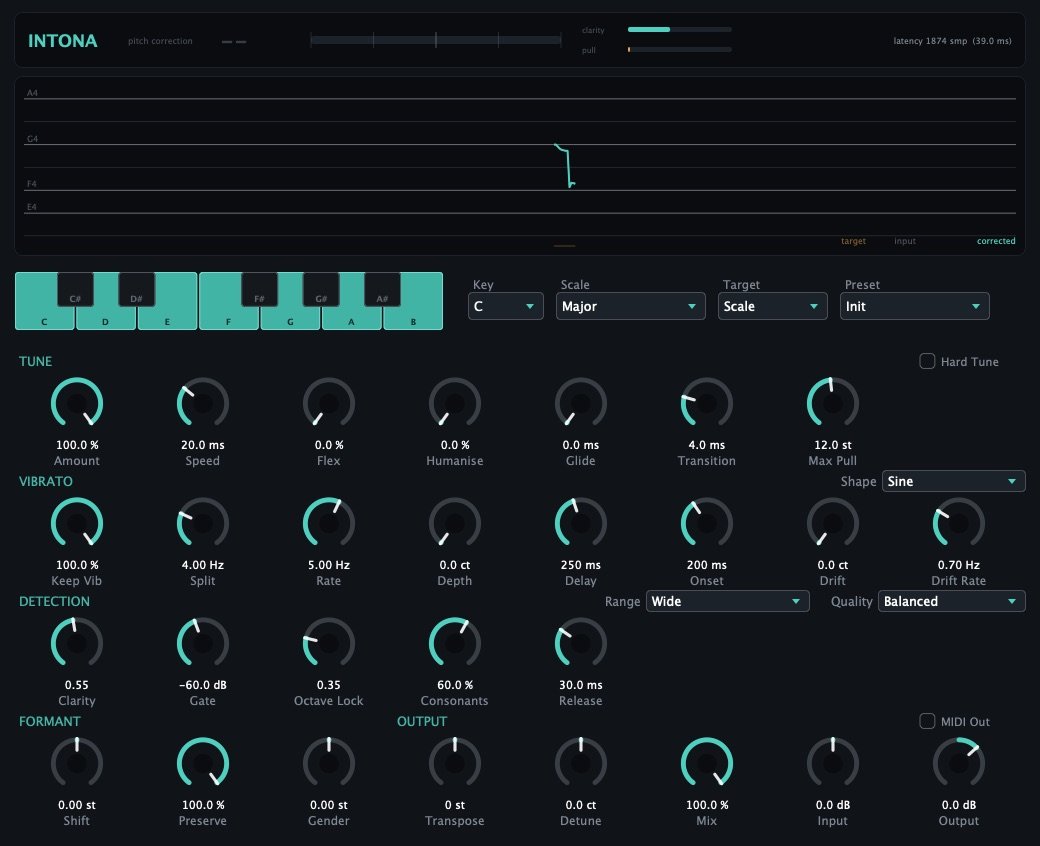Click the Input gain knob

[832, 762]
